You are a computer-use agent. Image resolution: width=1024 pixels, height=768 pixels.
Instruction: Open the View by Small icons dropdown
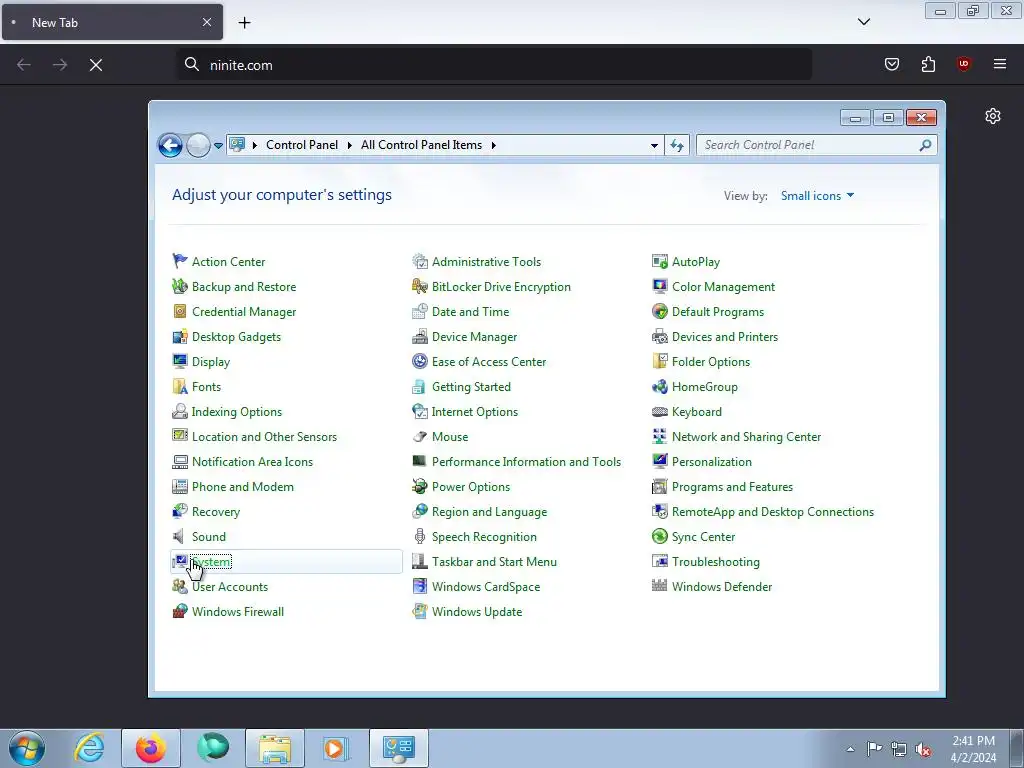click(817, 195)
